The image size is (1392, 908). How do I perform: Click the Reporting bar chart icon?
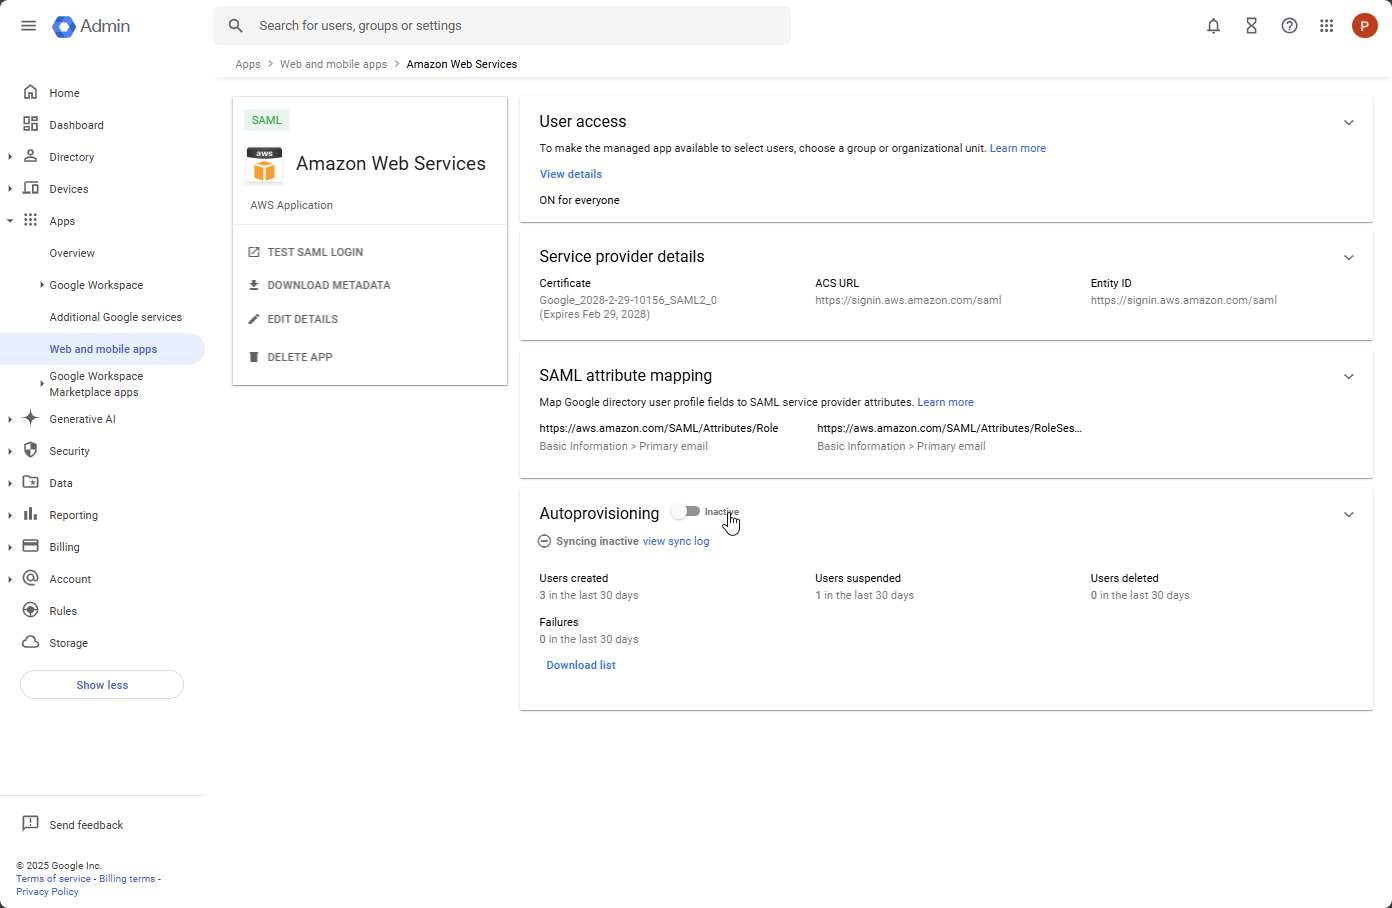pyautogui.click(x=30, y=514)
